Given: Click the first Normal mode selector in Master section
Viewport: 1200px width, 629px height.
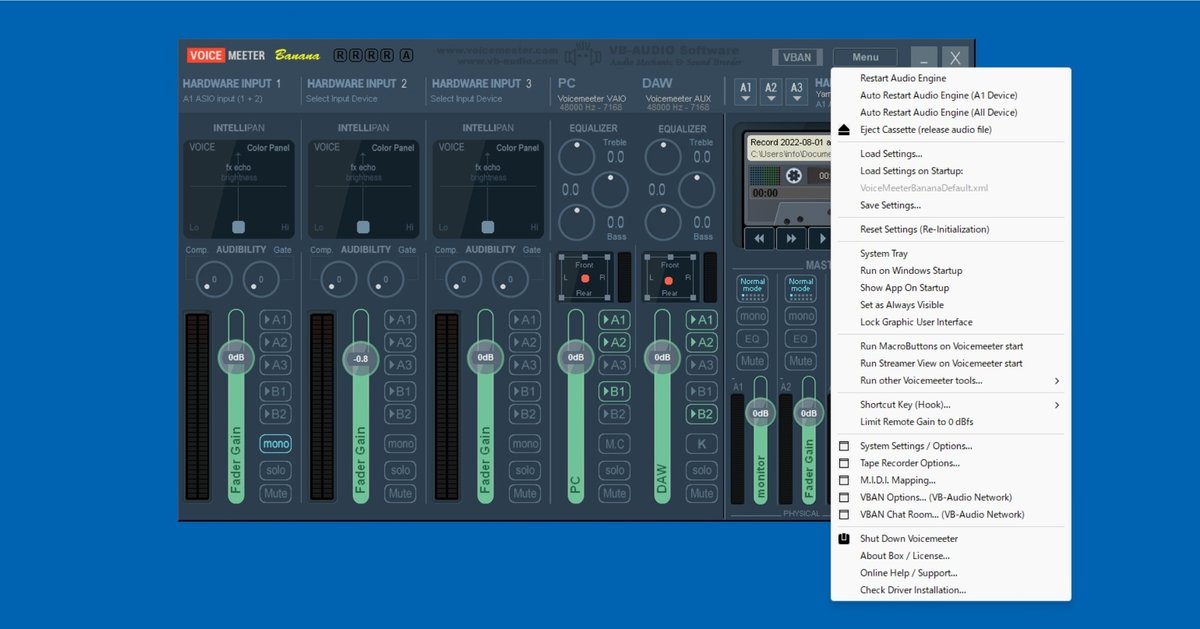Looking at the screenshot, I should 753,289.
